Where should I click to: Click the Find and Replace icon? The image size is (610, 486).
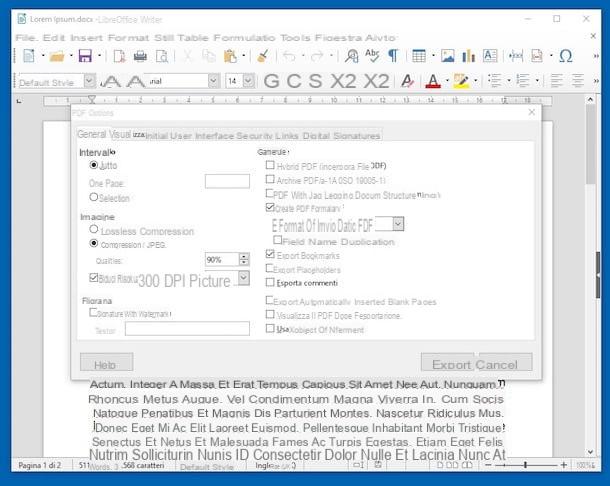click(352, 56)
